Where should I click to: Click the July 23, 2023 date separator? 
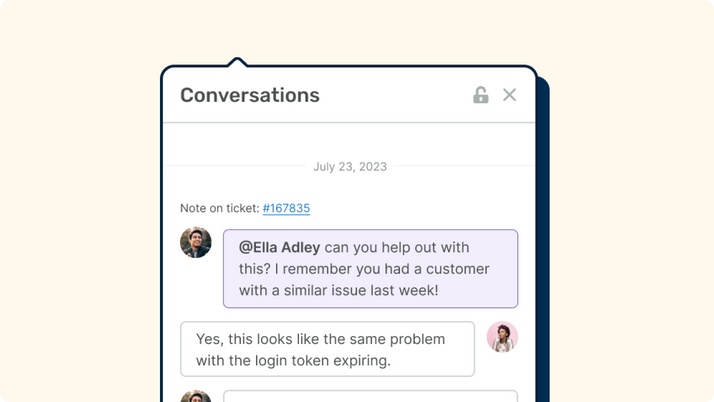350,167
